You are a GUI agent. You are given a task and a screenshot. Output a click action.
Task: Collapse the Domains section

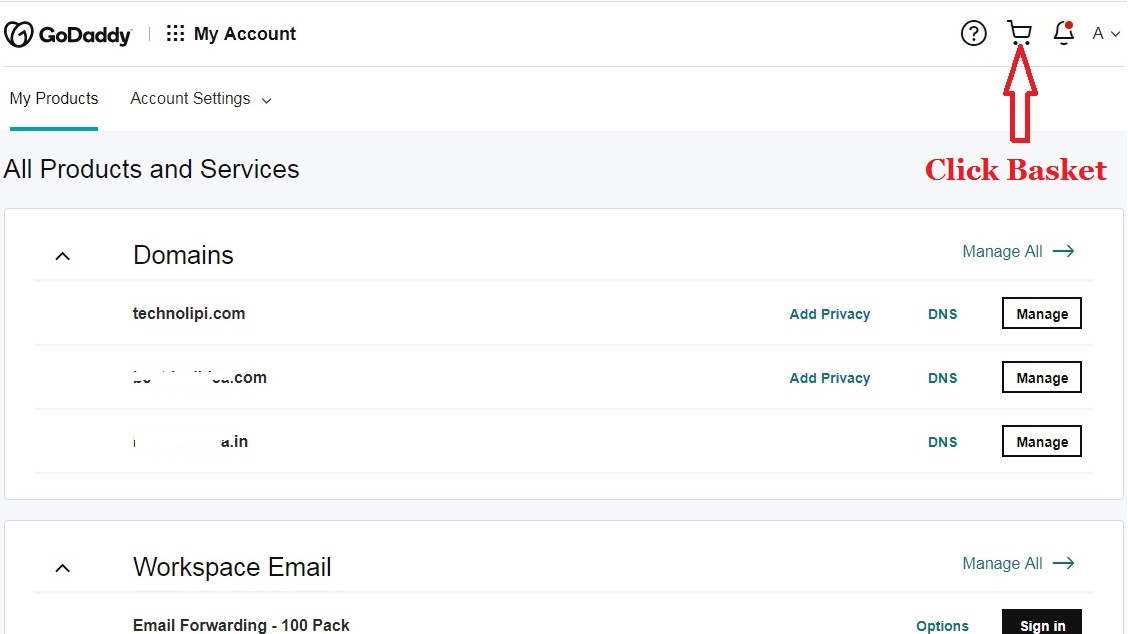(62, 256)
